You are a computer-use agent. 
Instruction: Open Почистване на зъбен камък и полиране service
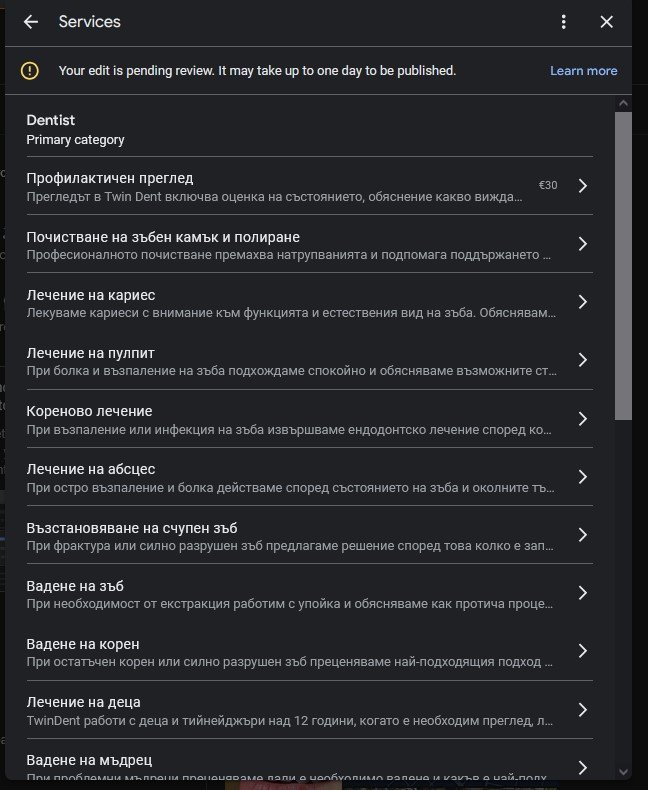pyautogui.click(x=290, y=244)
